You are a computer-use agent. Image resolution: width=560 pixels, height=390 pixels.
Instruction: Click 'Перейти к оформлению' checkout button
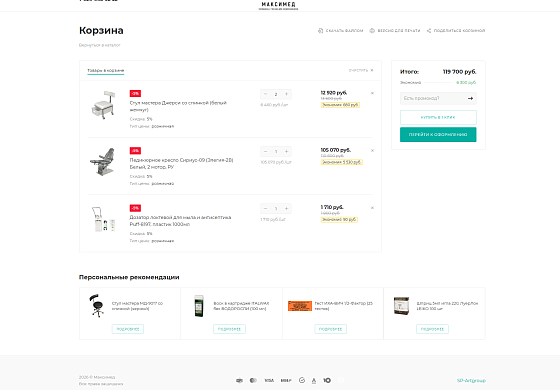coord(438,135)
